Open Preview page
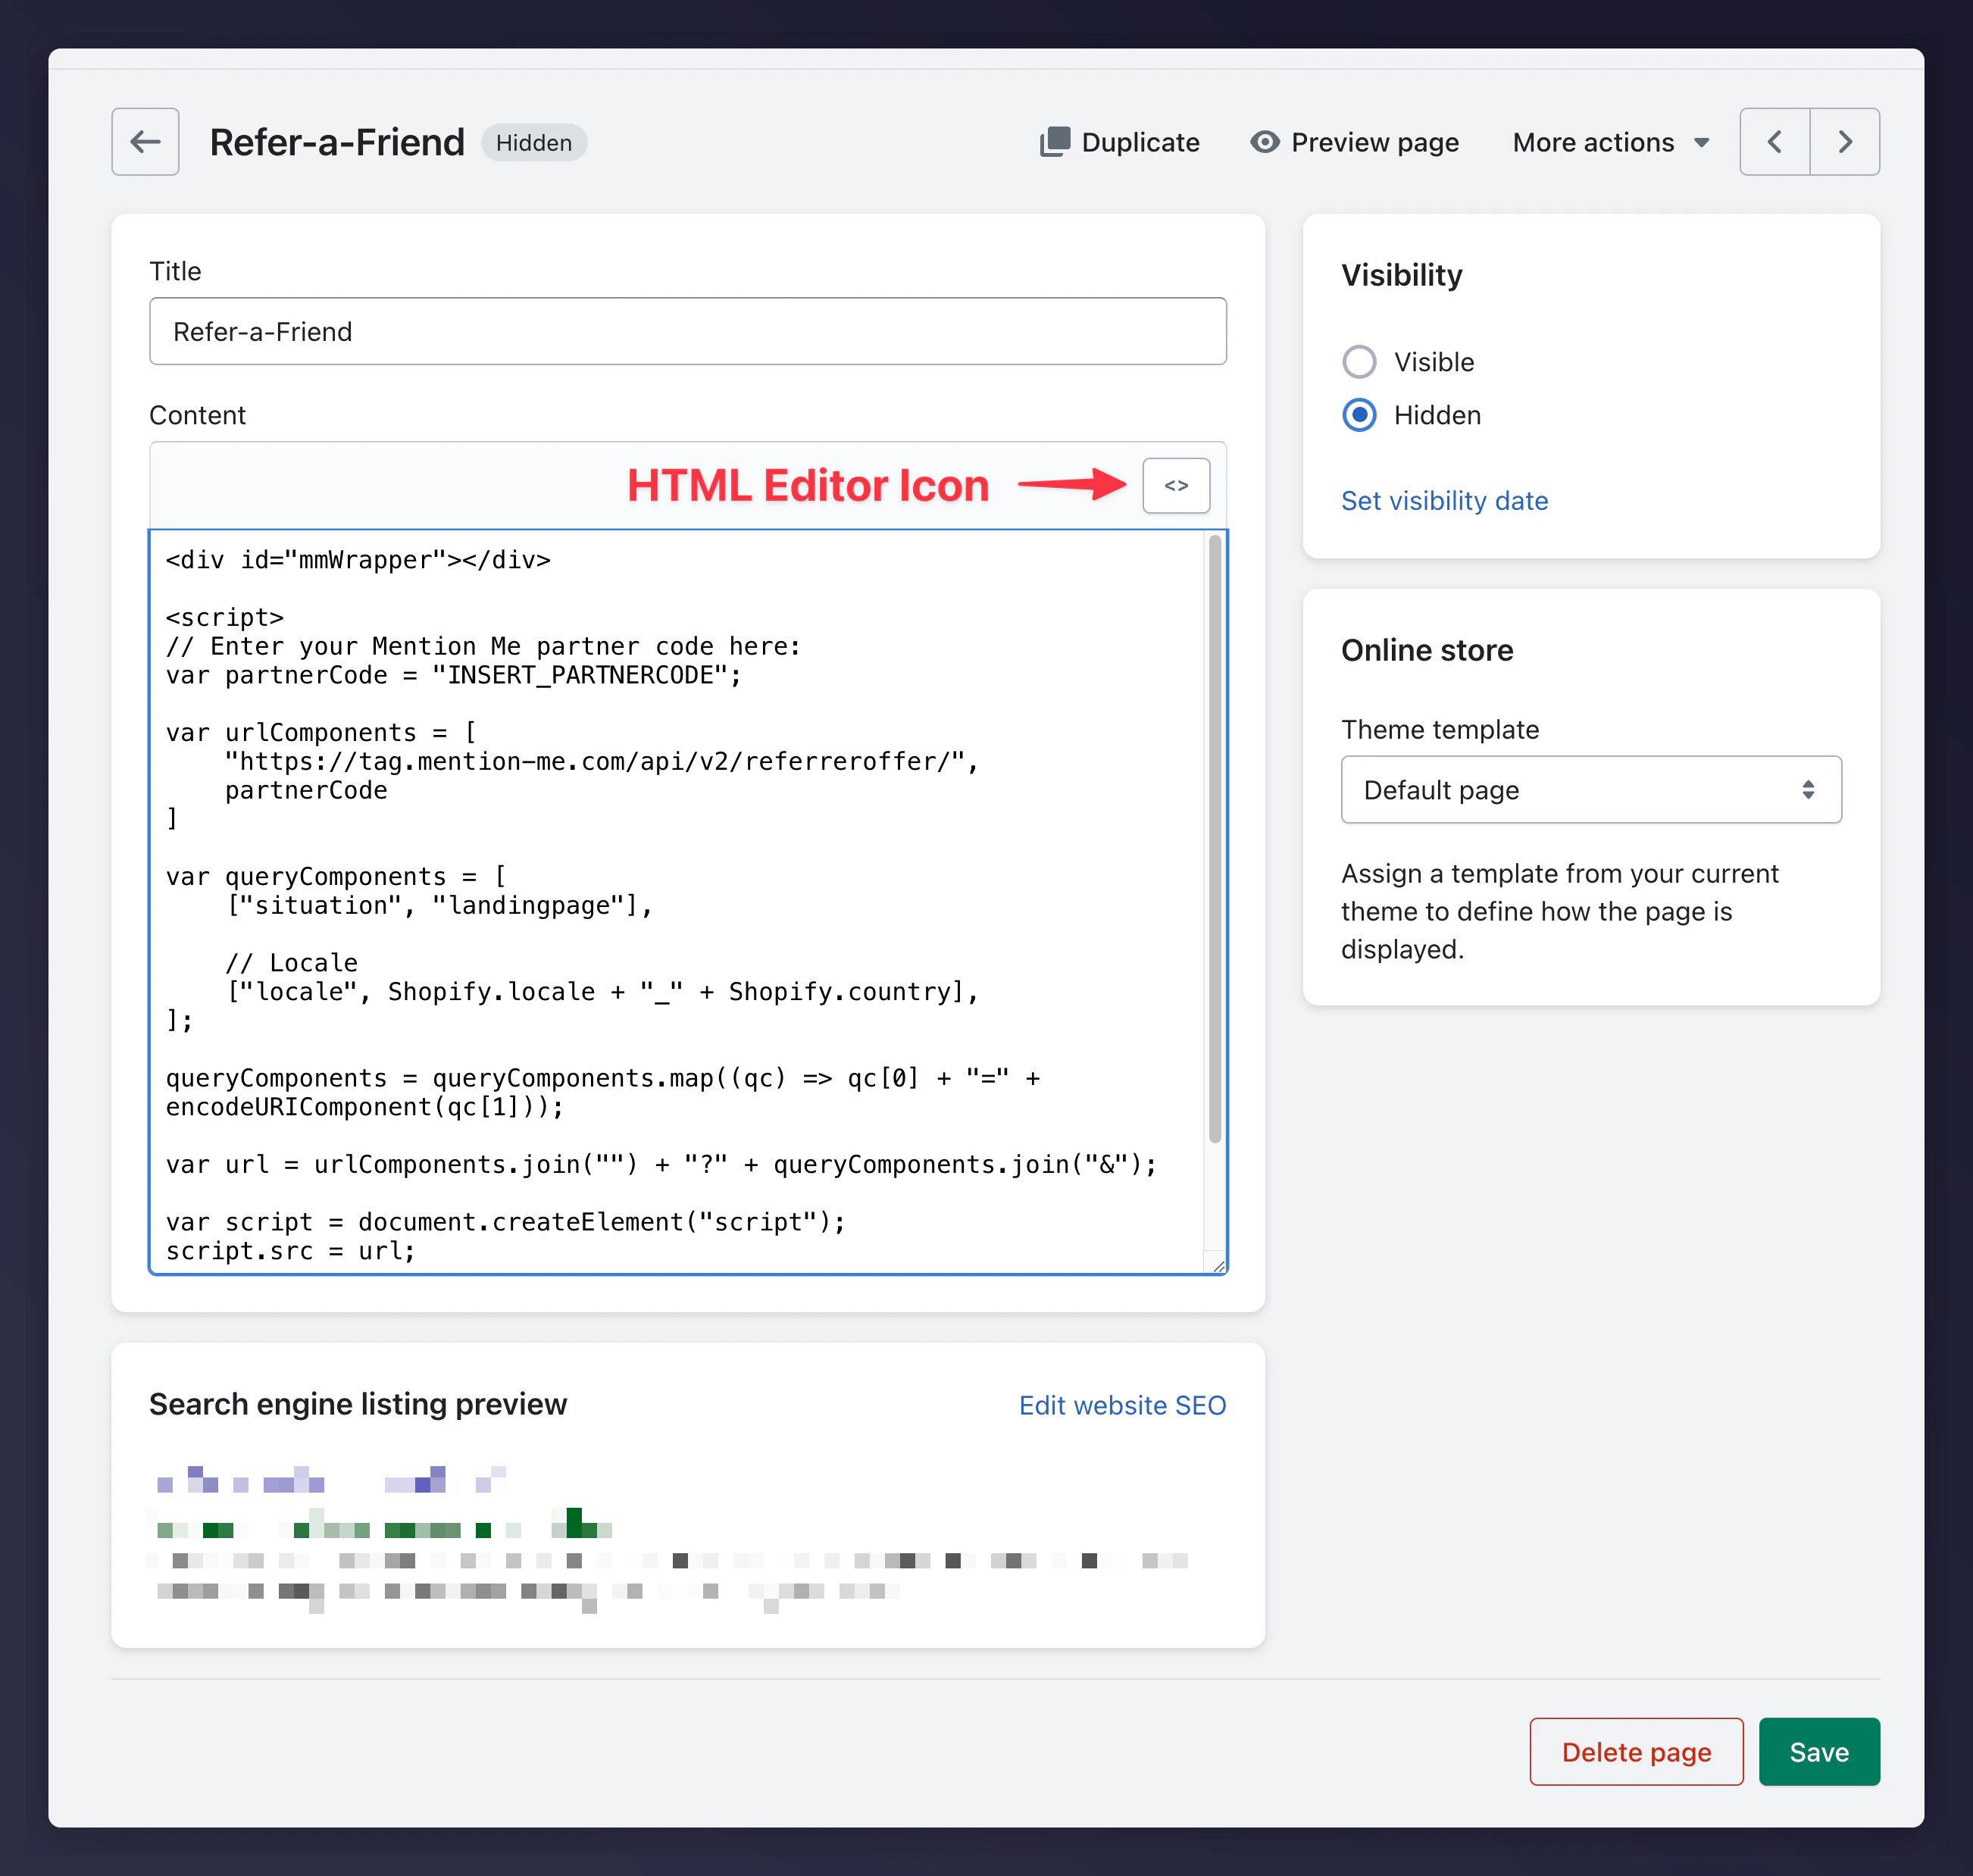The image size is (1973, 1876). (x=1355, y=142)
